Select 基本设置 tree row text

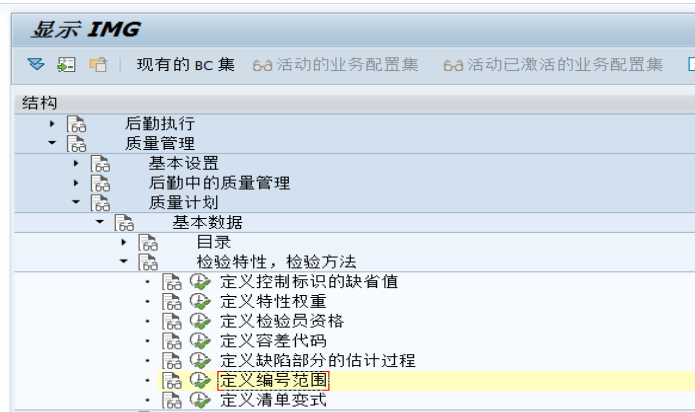click(x=184, y=163)
